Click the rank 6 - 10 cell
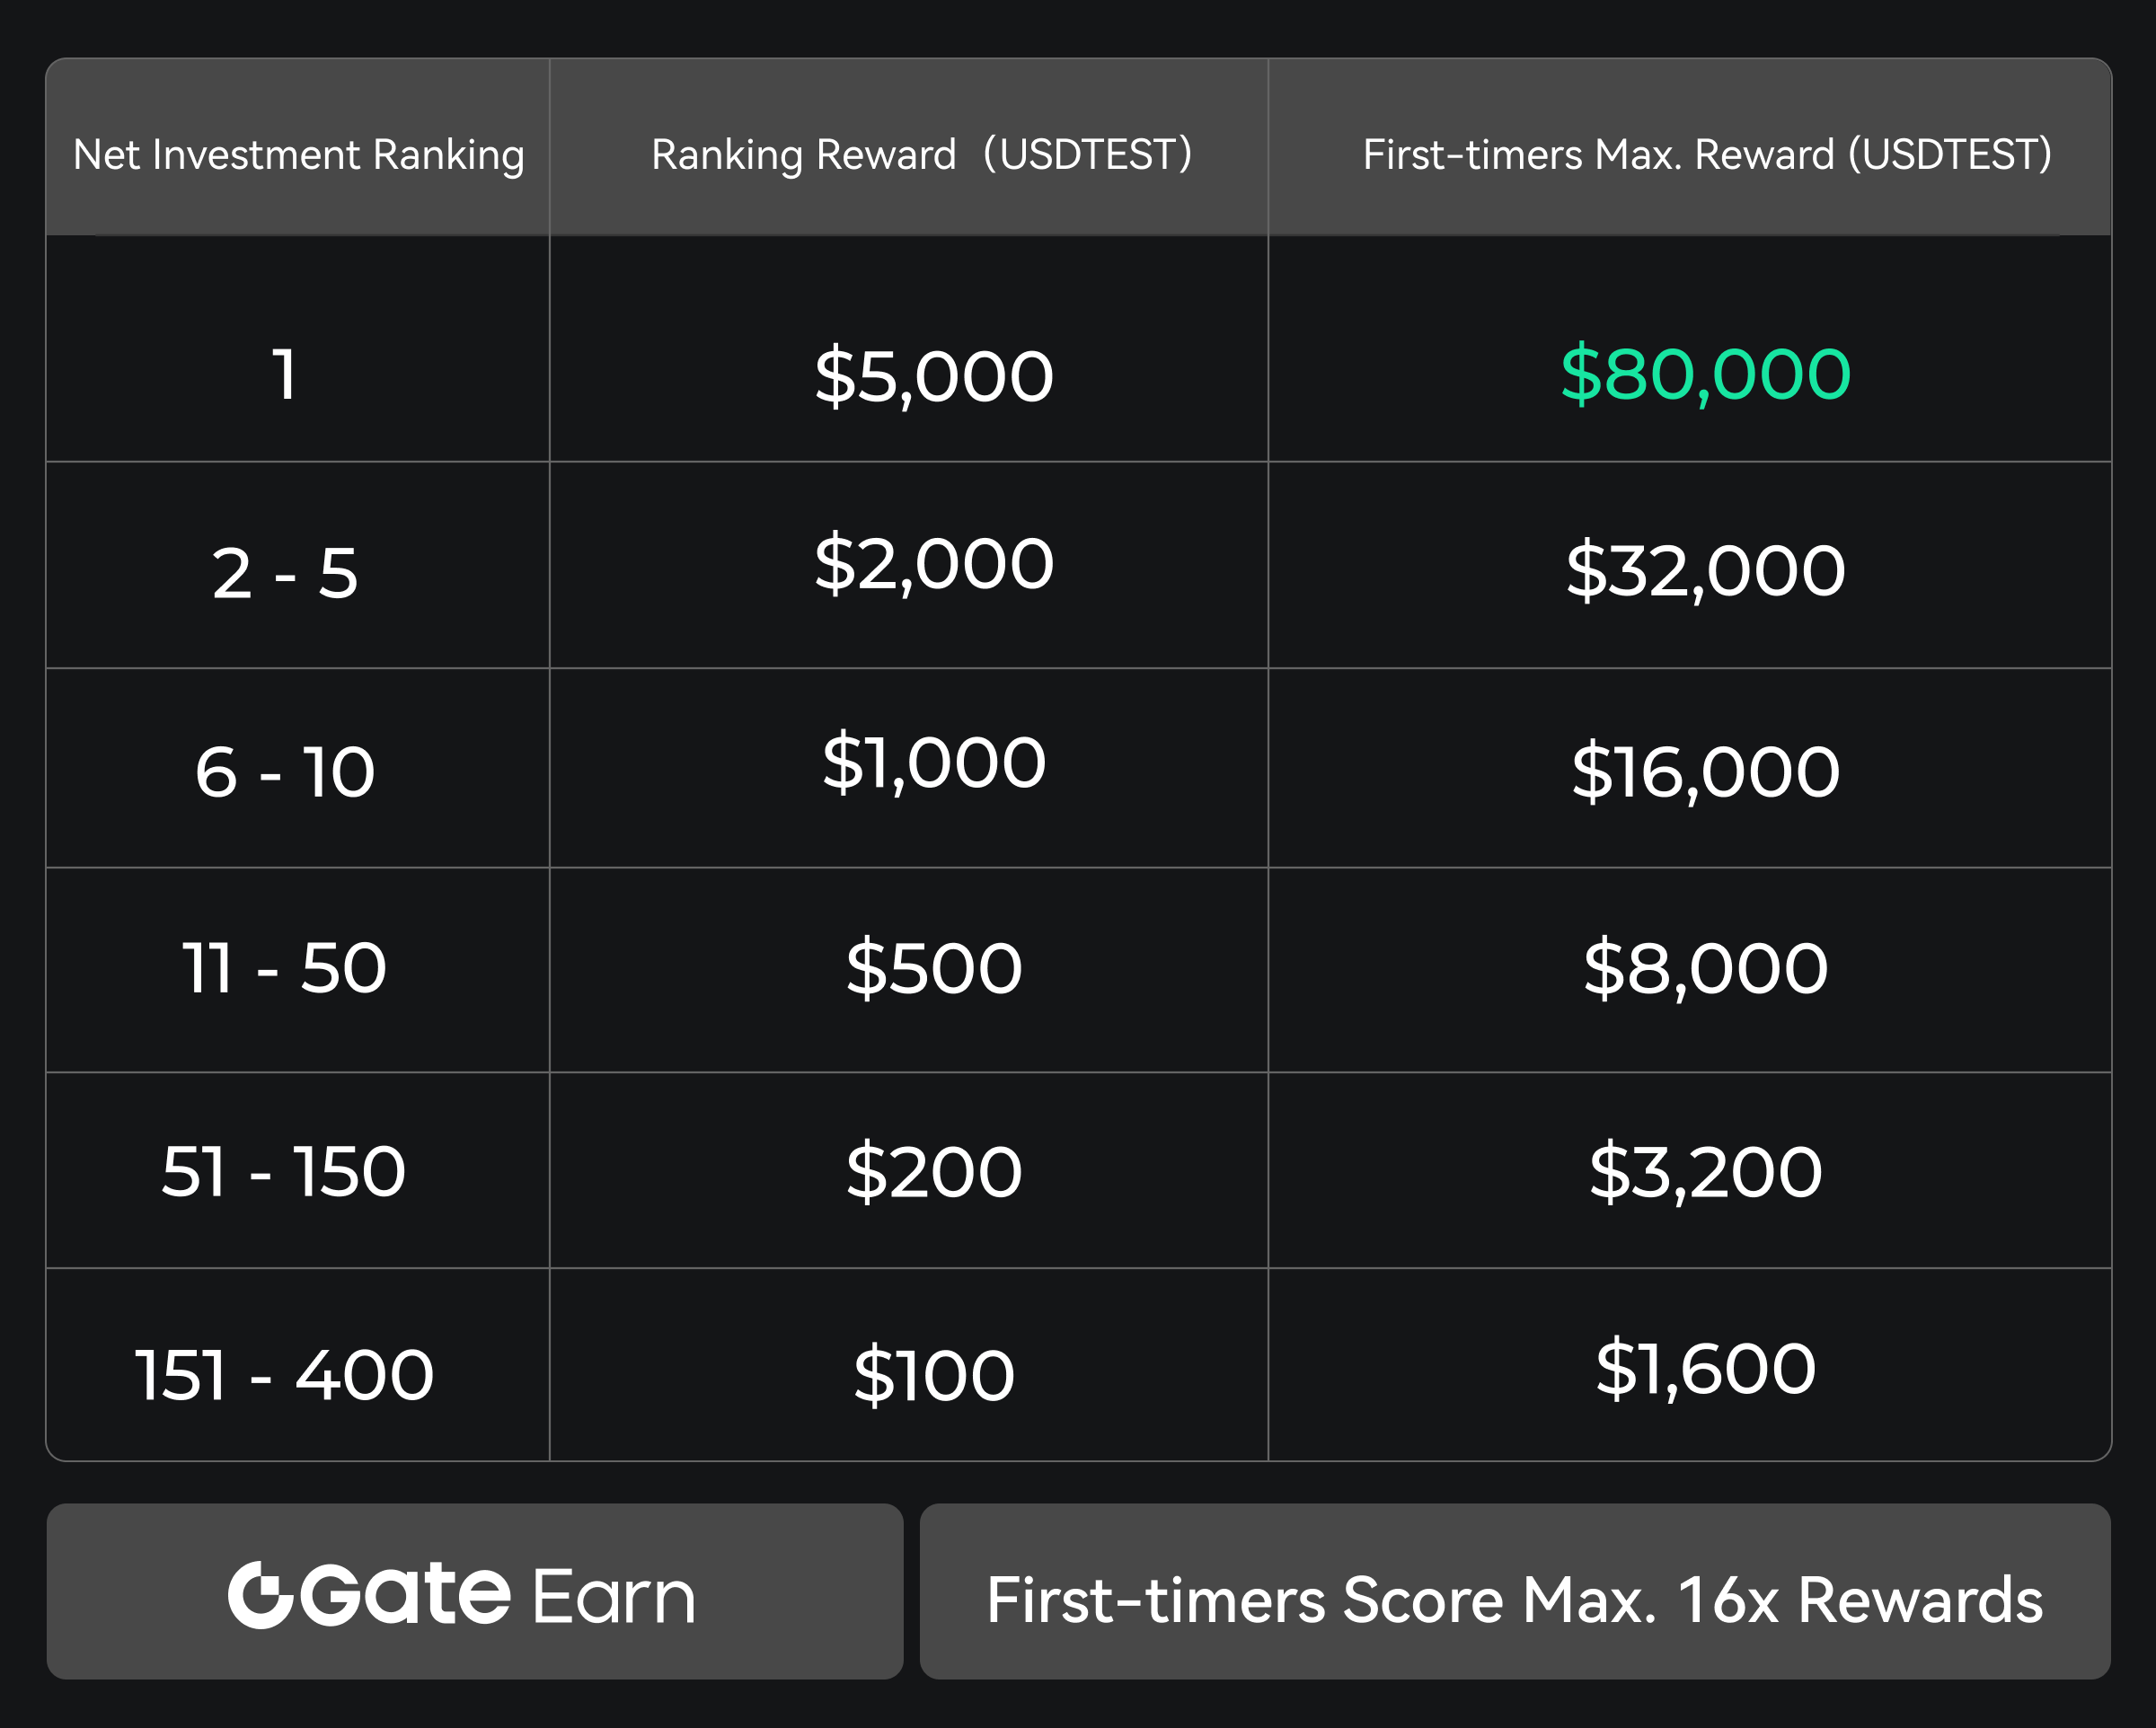2156x1728 pixels. pos(285,772)
